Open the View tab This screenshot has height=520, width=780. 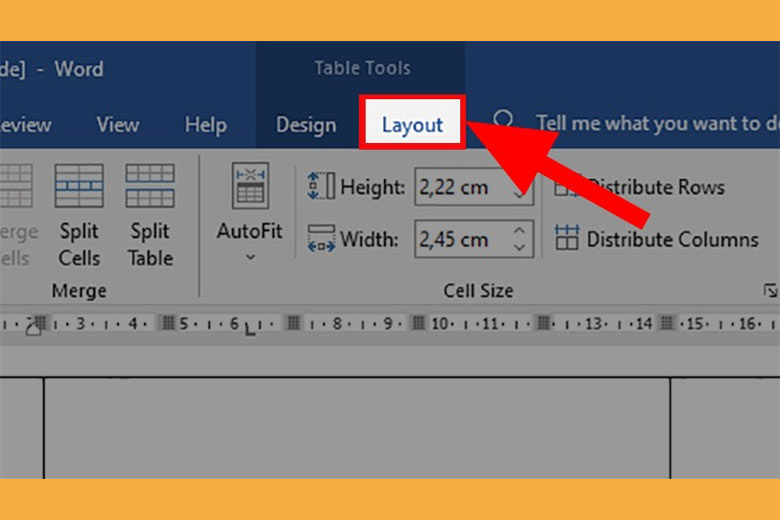coord(117,124)
